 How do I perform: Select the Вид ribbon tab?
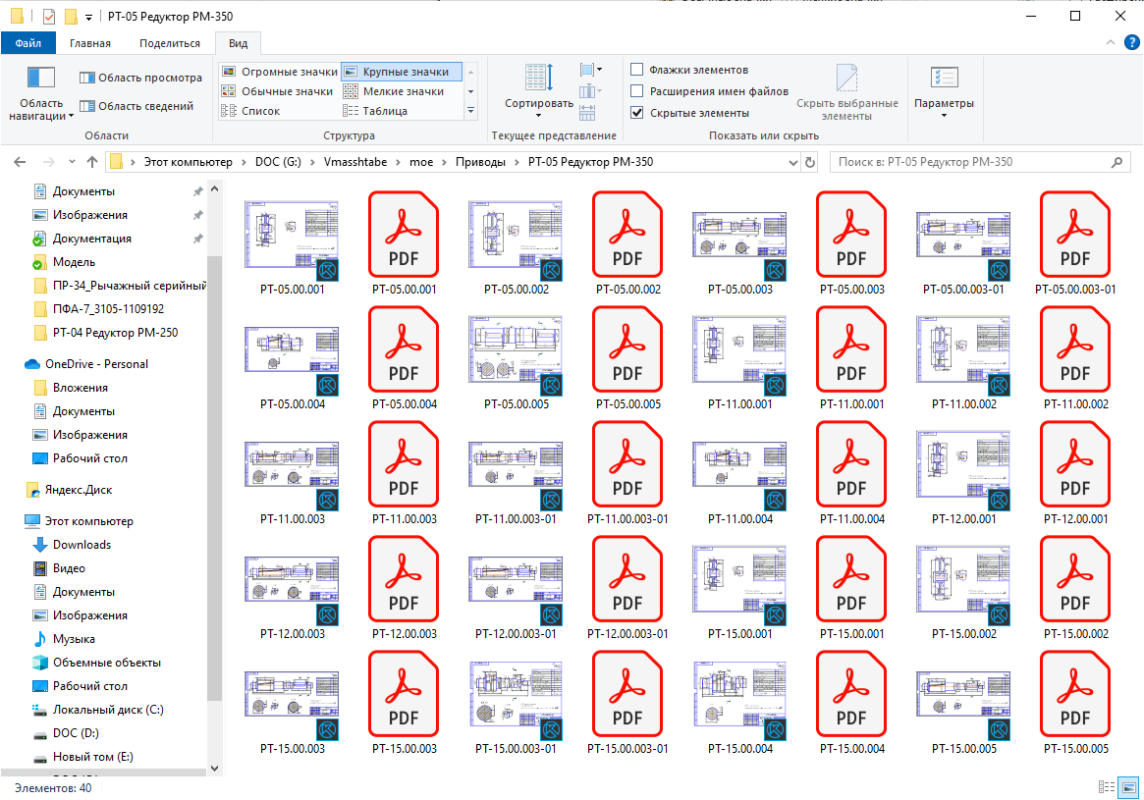[x=238, y=43]
